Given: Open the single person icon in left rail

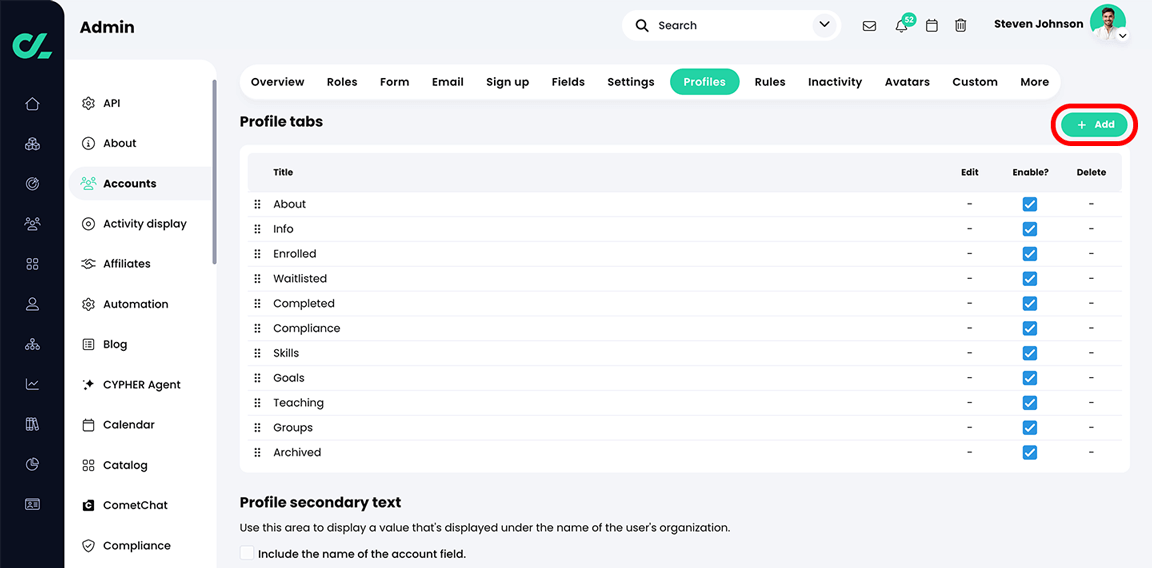Looking at the screenshot, I should point(32,303).
